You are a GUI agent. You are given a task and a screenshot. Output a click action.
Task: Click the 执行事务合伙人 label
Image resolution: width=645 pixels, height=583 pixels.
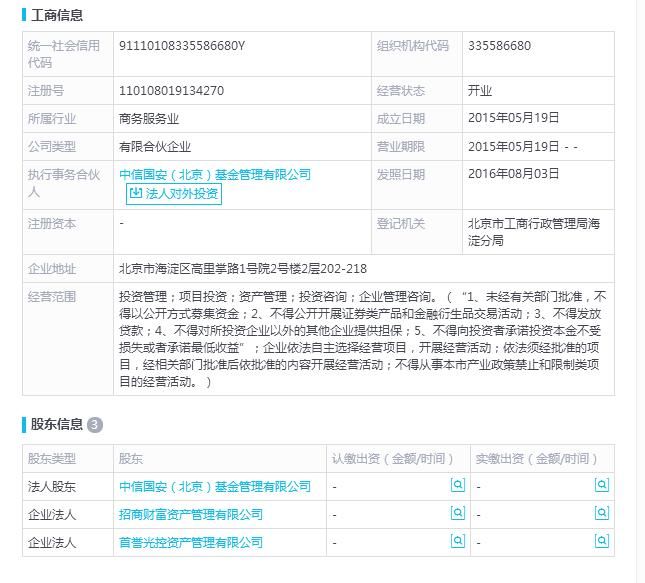pyautogui.click(x=64, y=183)
